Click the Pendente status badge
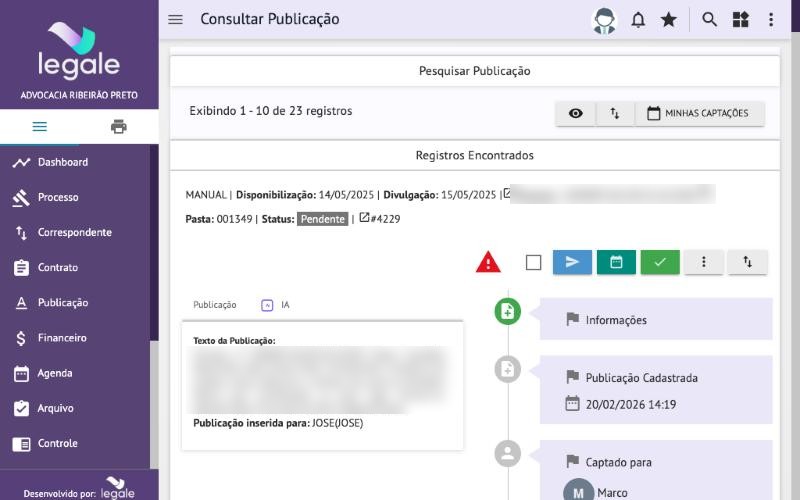 [322, 219]
